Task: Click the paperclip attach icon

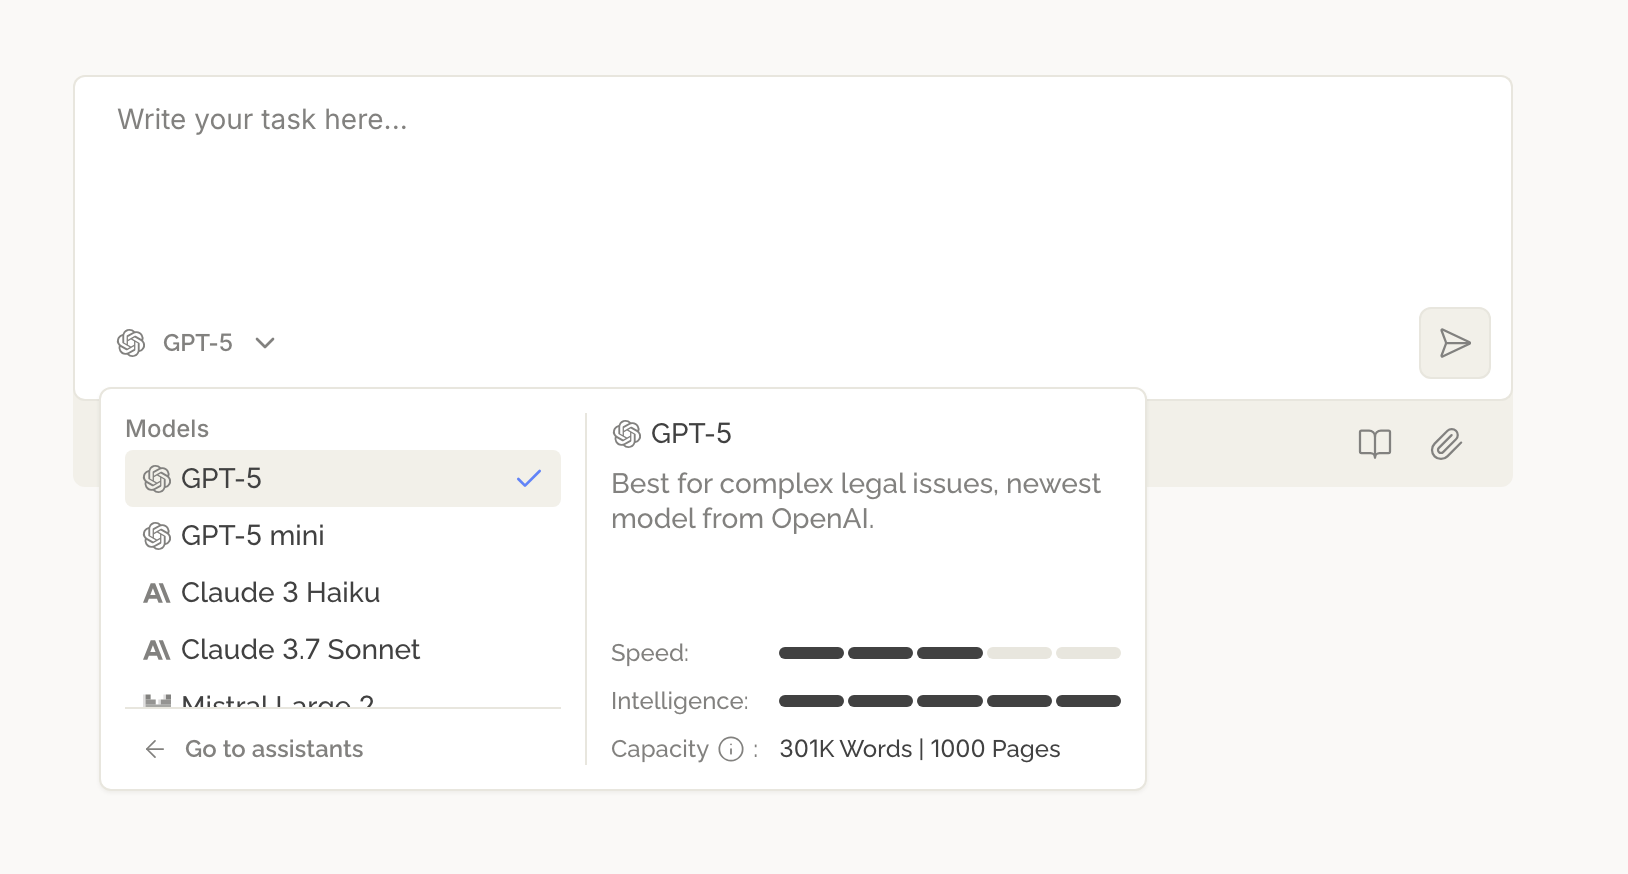Action: [1446, 443]
